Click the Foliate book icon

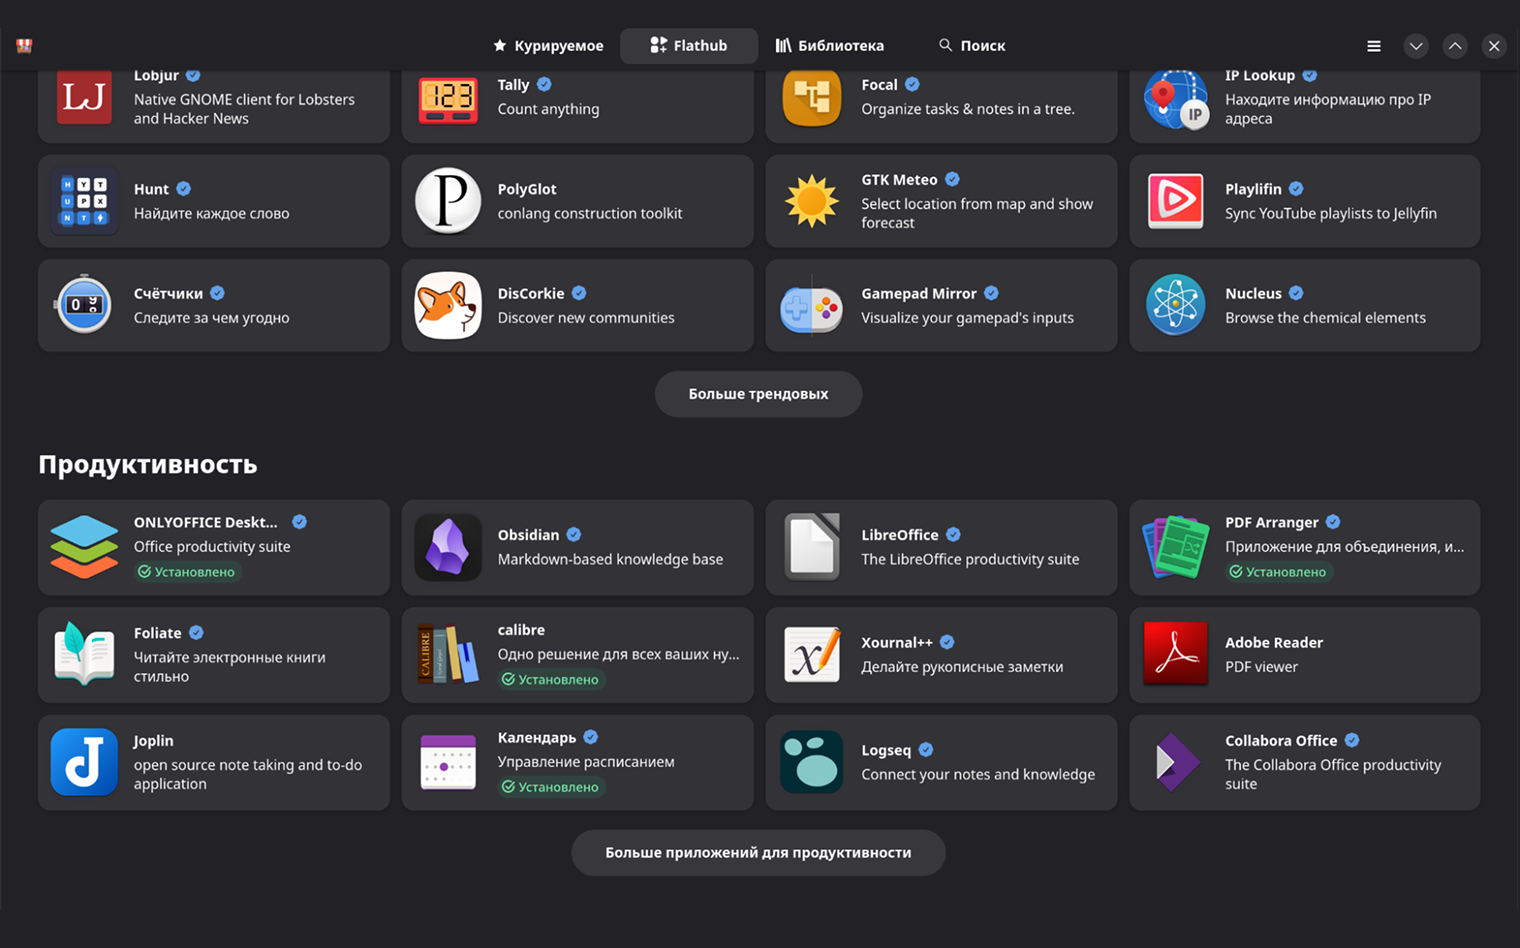pos(84,654)
